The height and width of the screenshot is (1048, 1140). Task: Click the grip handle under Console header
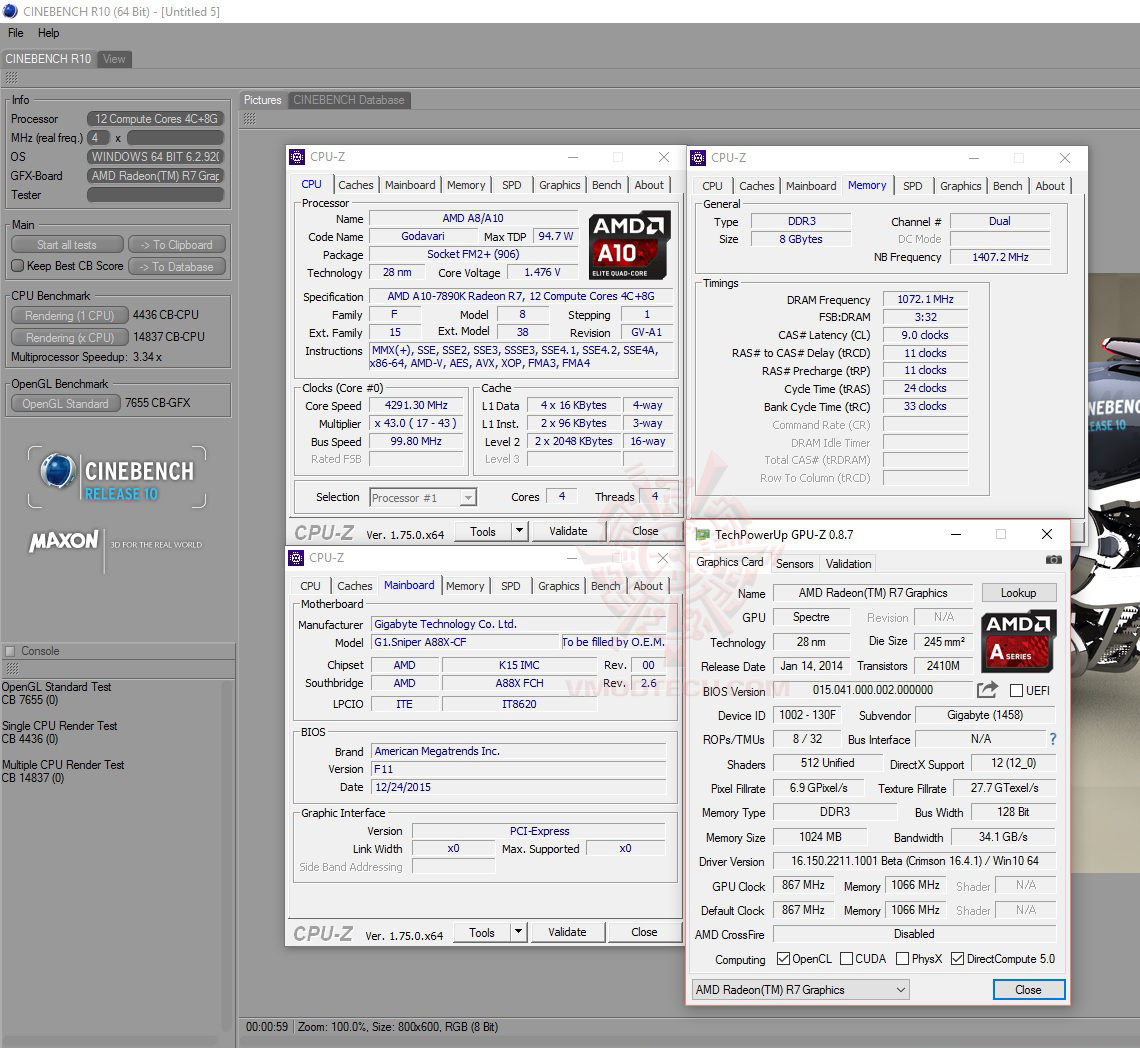[12, 668]
